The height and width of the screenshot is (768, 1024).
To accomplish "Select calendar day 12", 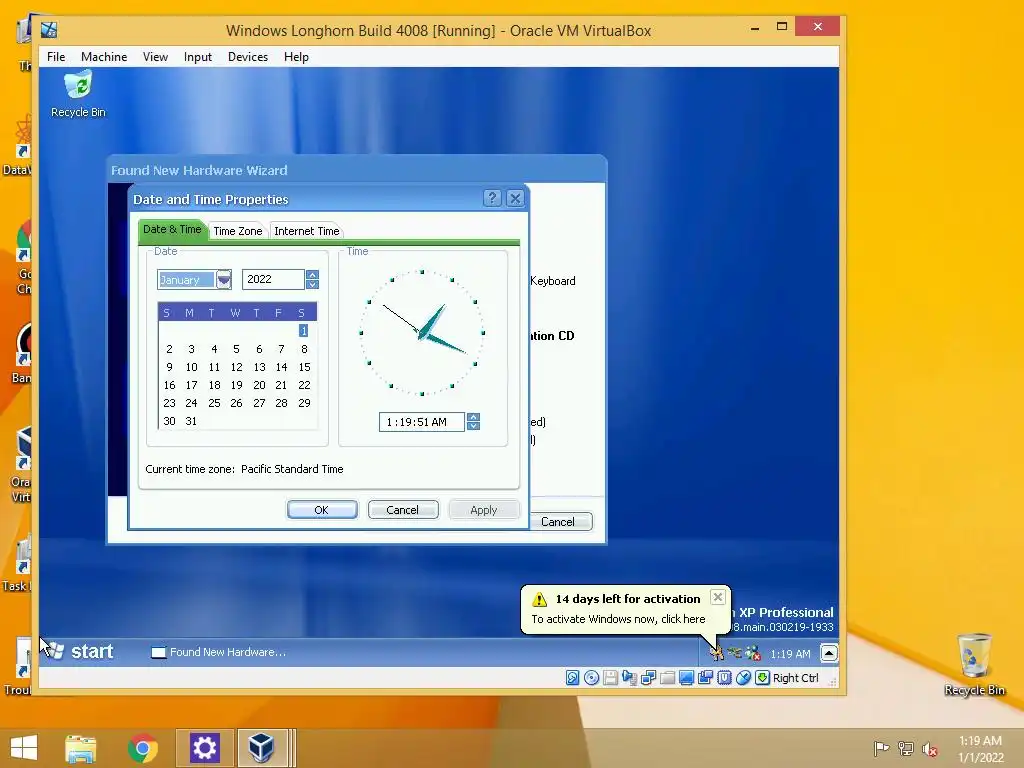I will [236, 367].
